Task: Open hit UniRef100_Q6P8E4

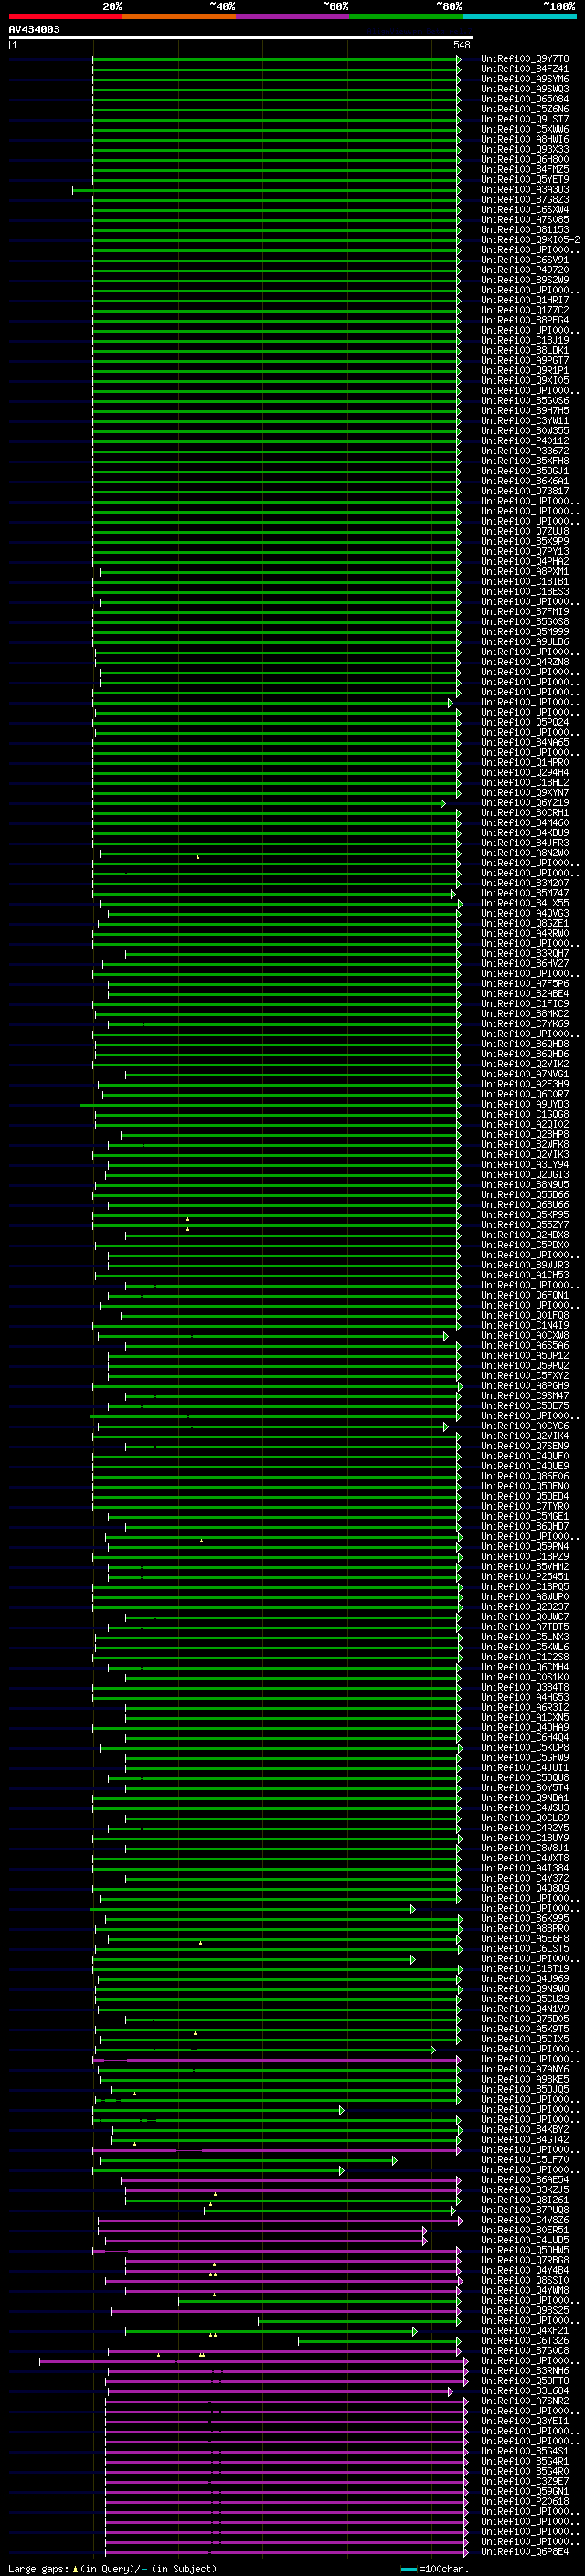Action: [525, 2553]
